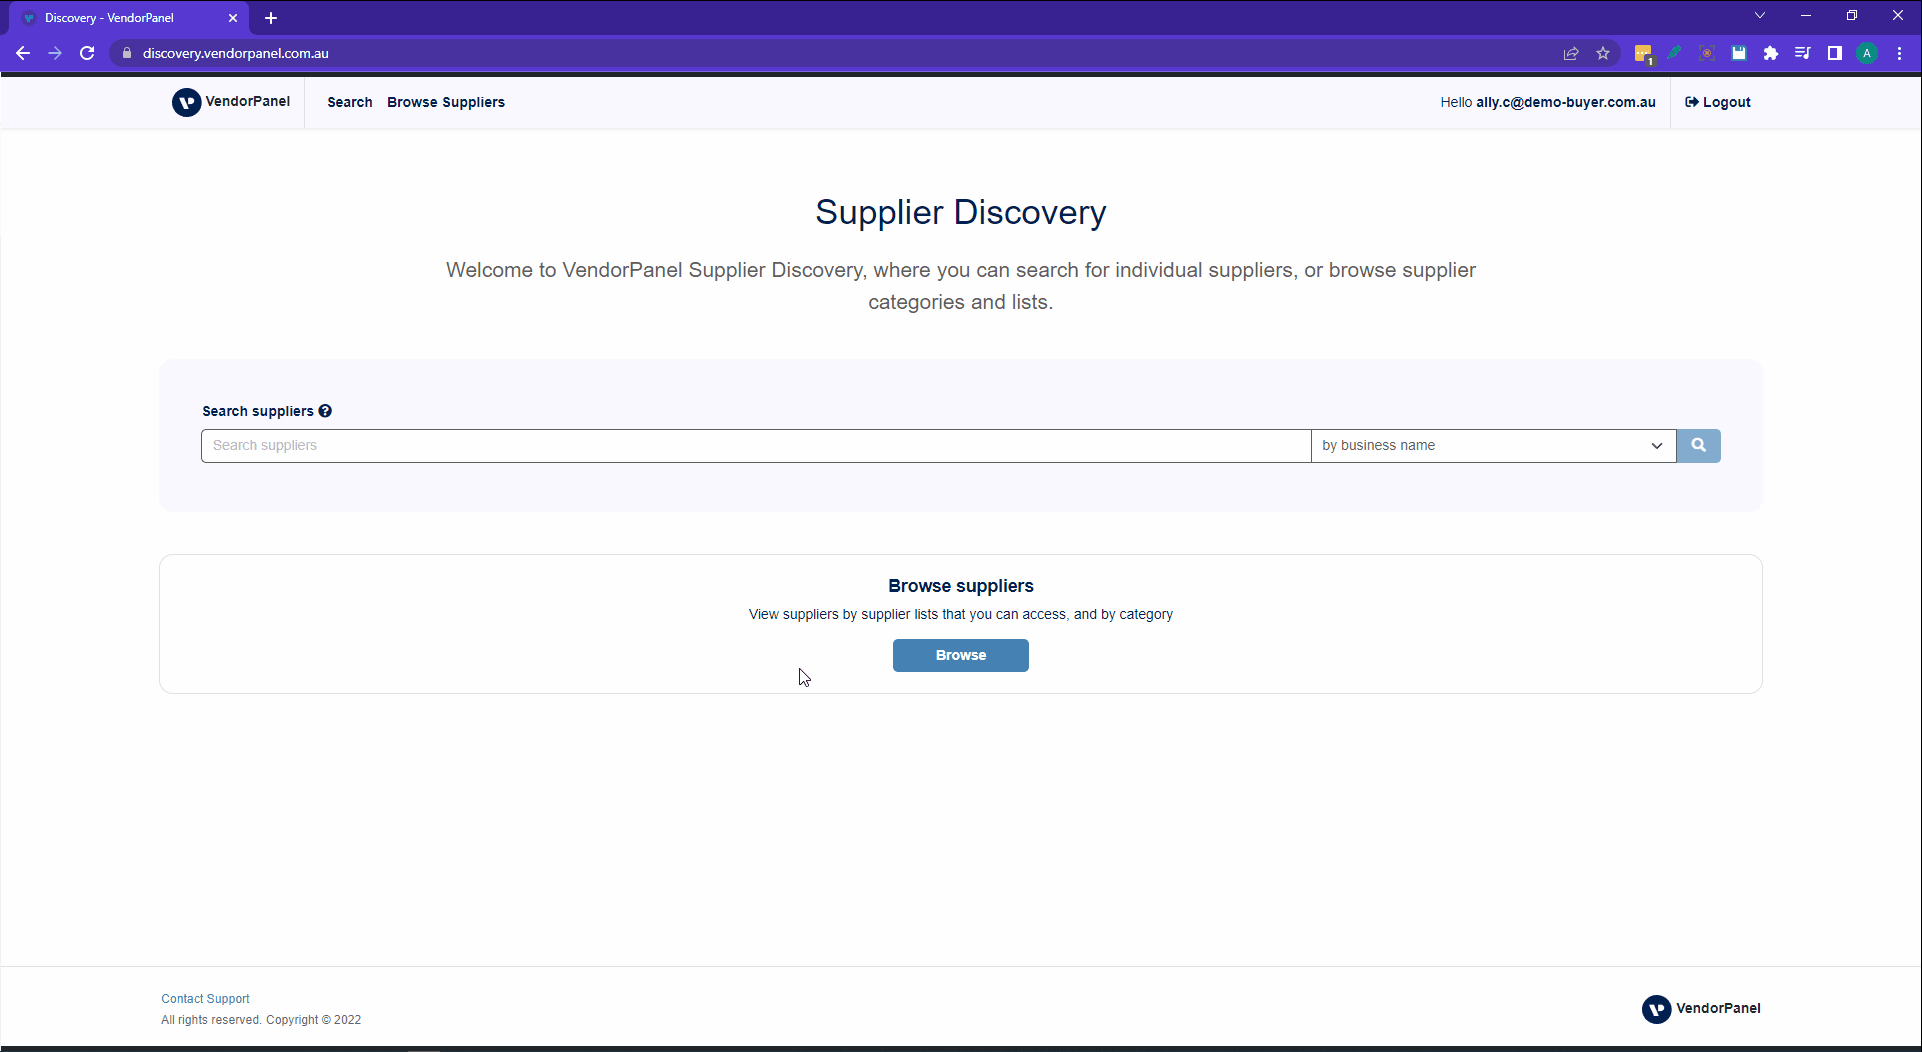Open Browse Suppliers in navigation
This screenshot has width=1922, height=1052.
(446, 102)
